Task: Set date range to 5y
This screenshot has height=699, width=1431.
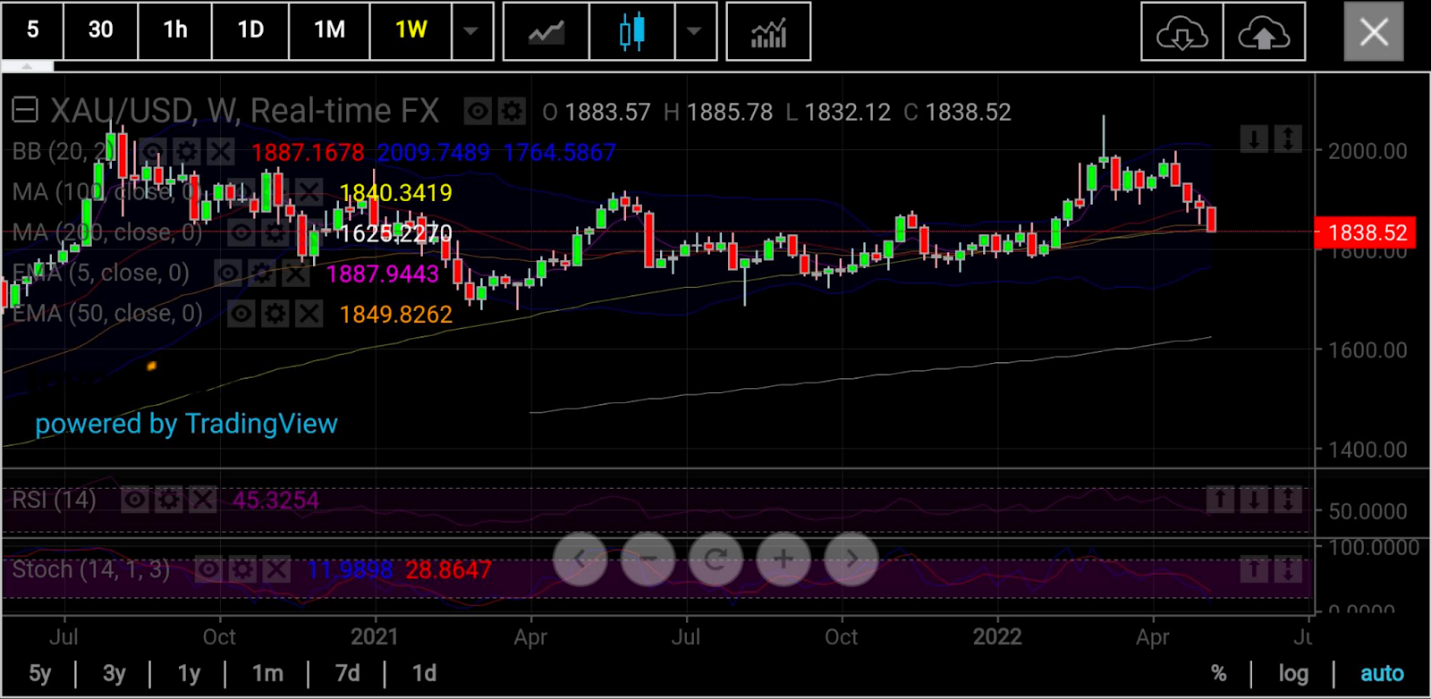Action: coord(40,673)
